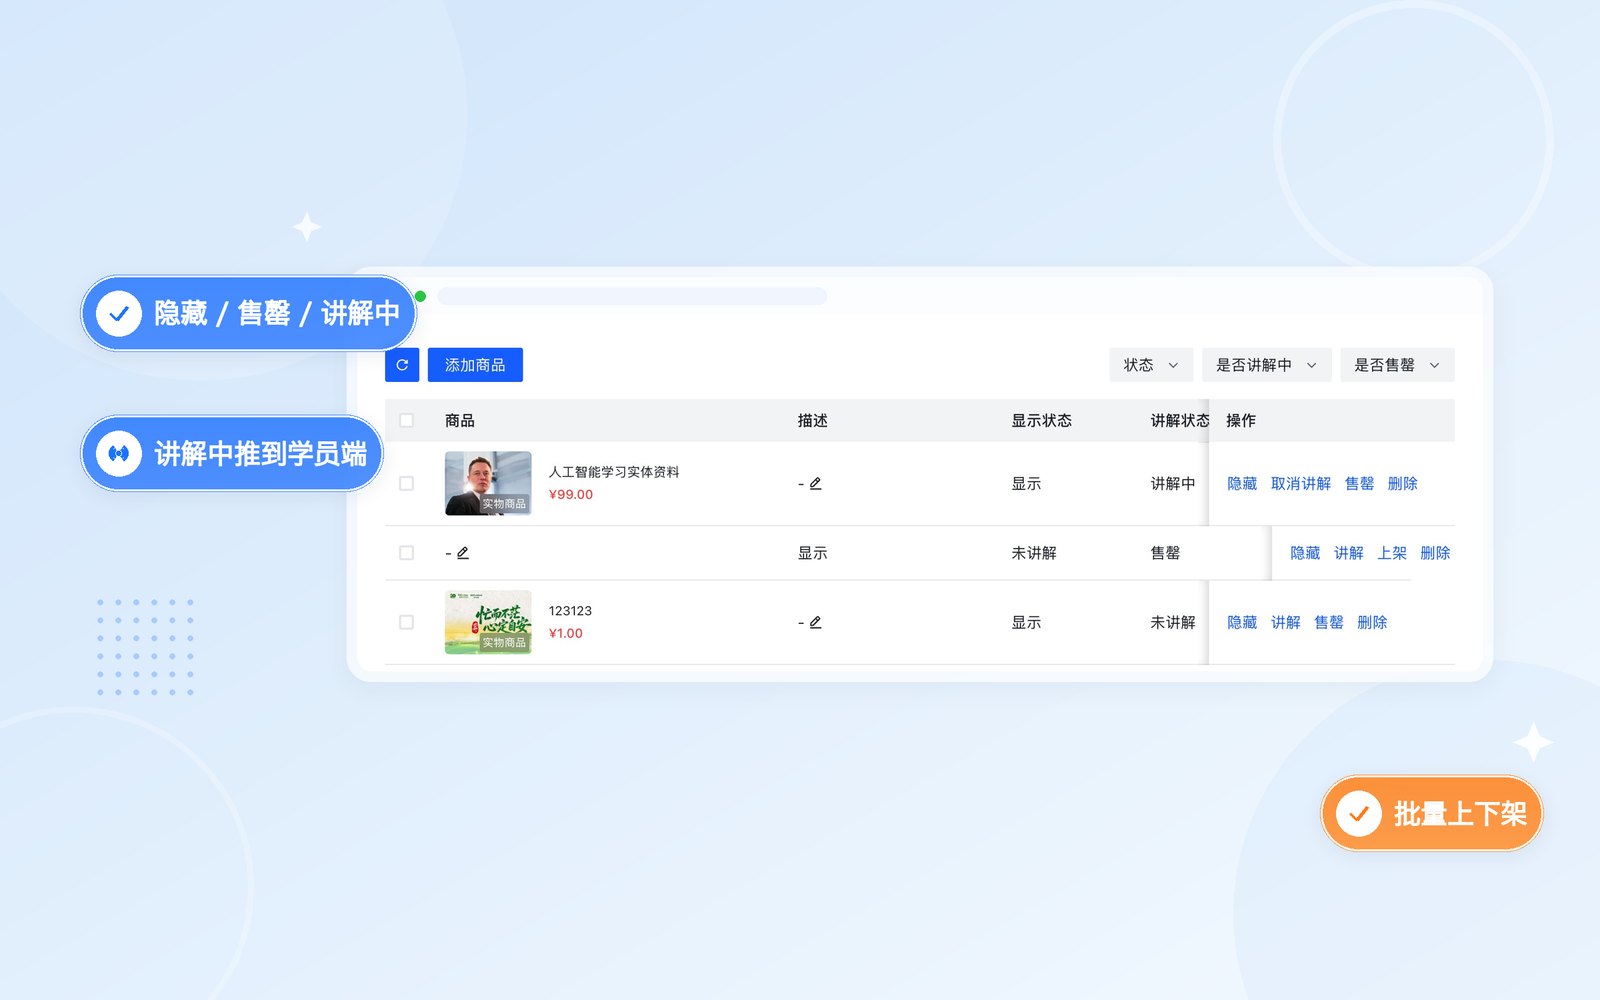Check the checkbox of the second product row
This screenshot has height=1000, width=1600.
(406, 552)
